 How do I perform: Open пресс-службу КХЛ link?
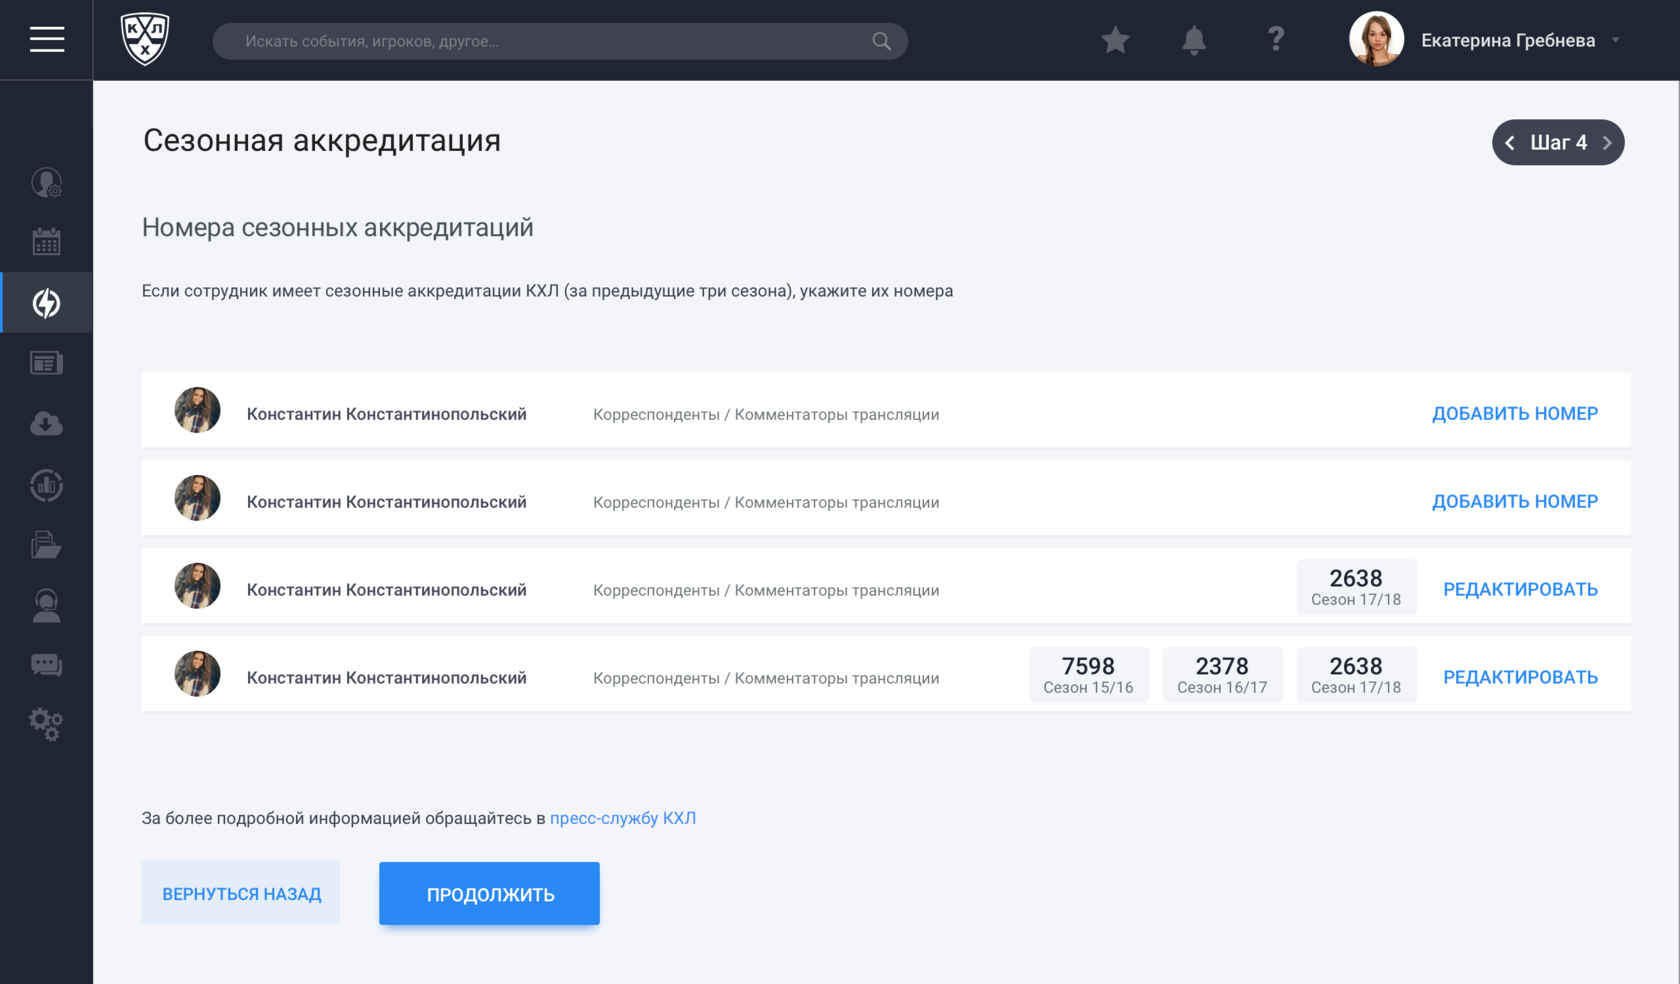point(623,818)
